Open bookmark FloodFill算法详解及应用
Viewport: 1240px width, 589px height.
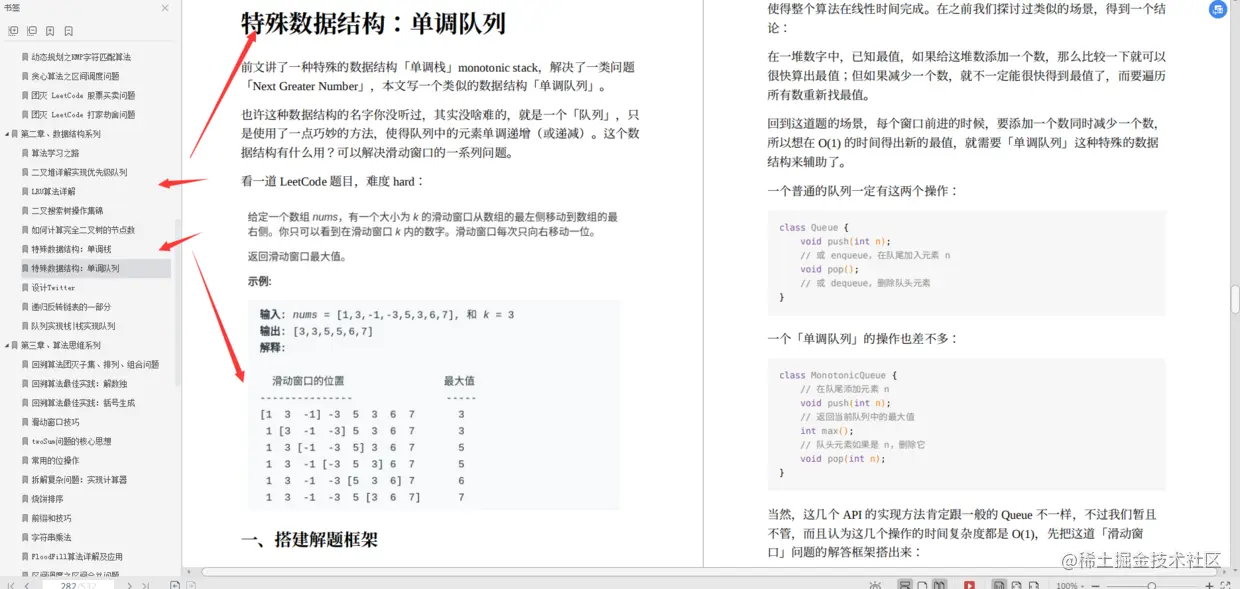click(x=77, y=556)
